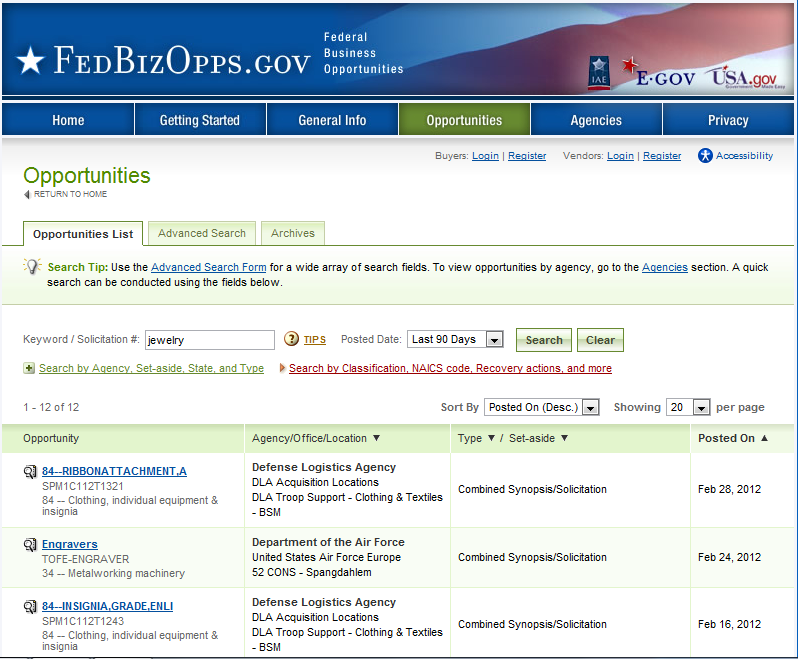Click the FedBizOpps.gov star logo
Screen dimensions: 798x659
[x=31, y=60]
